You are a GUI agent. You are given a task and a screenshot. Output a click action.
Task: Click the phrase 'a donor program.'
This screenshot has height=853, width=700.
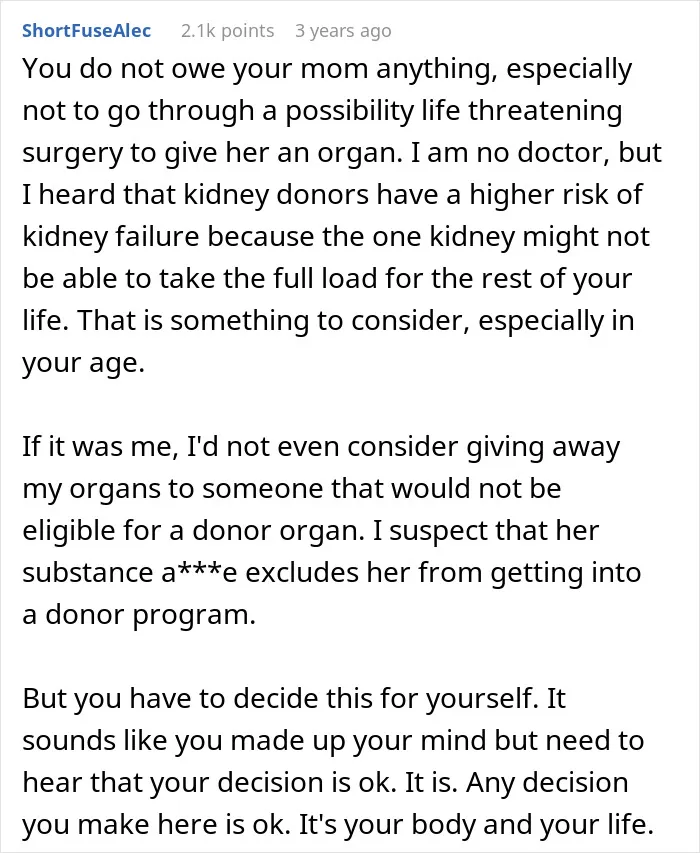(x=139, y=615)
